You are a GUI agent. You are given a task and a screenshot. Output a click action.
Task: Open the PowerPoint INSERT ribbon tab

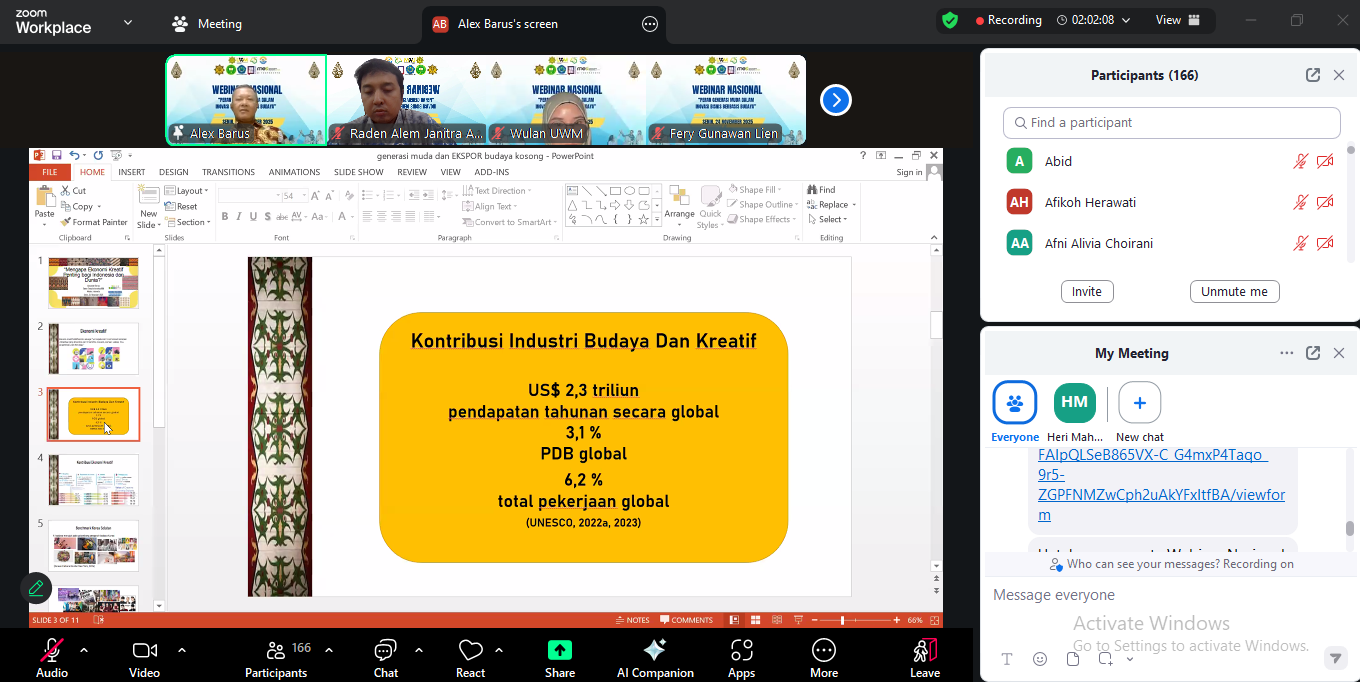tap(132, 172)
